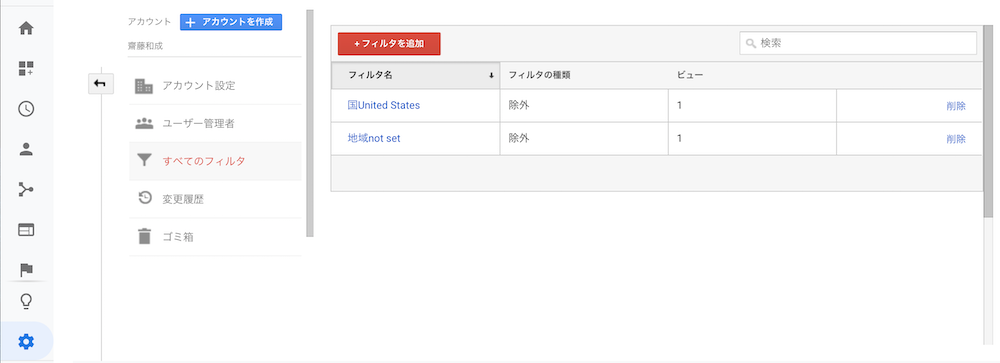Open the 国United States filter link
Screen dimensions: 1000x363
click(383, 105)
